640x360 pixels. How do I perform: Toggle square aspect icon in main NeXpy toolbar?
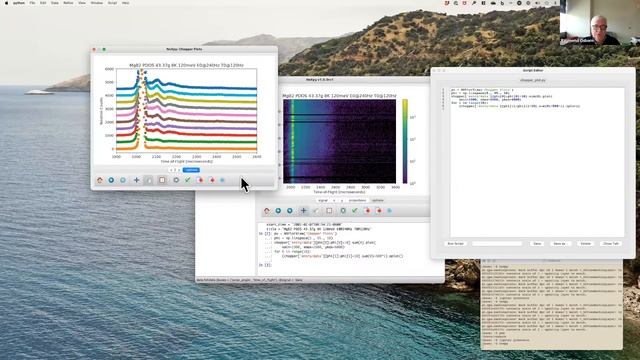coord(329,211)
